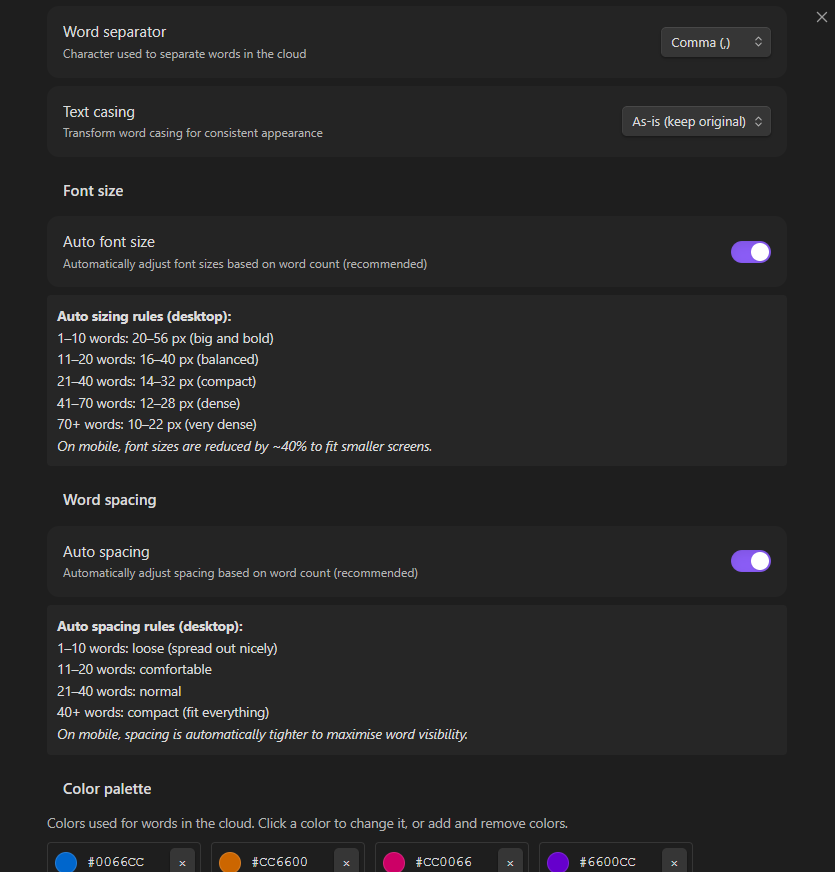Click the blue #0066CC color swatch to change it
Image resolution: width=835 pixels, height=872 pixels.
pyautogui.click(x=66, y=861)
